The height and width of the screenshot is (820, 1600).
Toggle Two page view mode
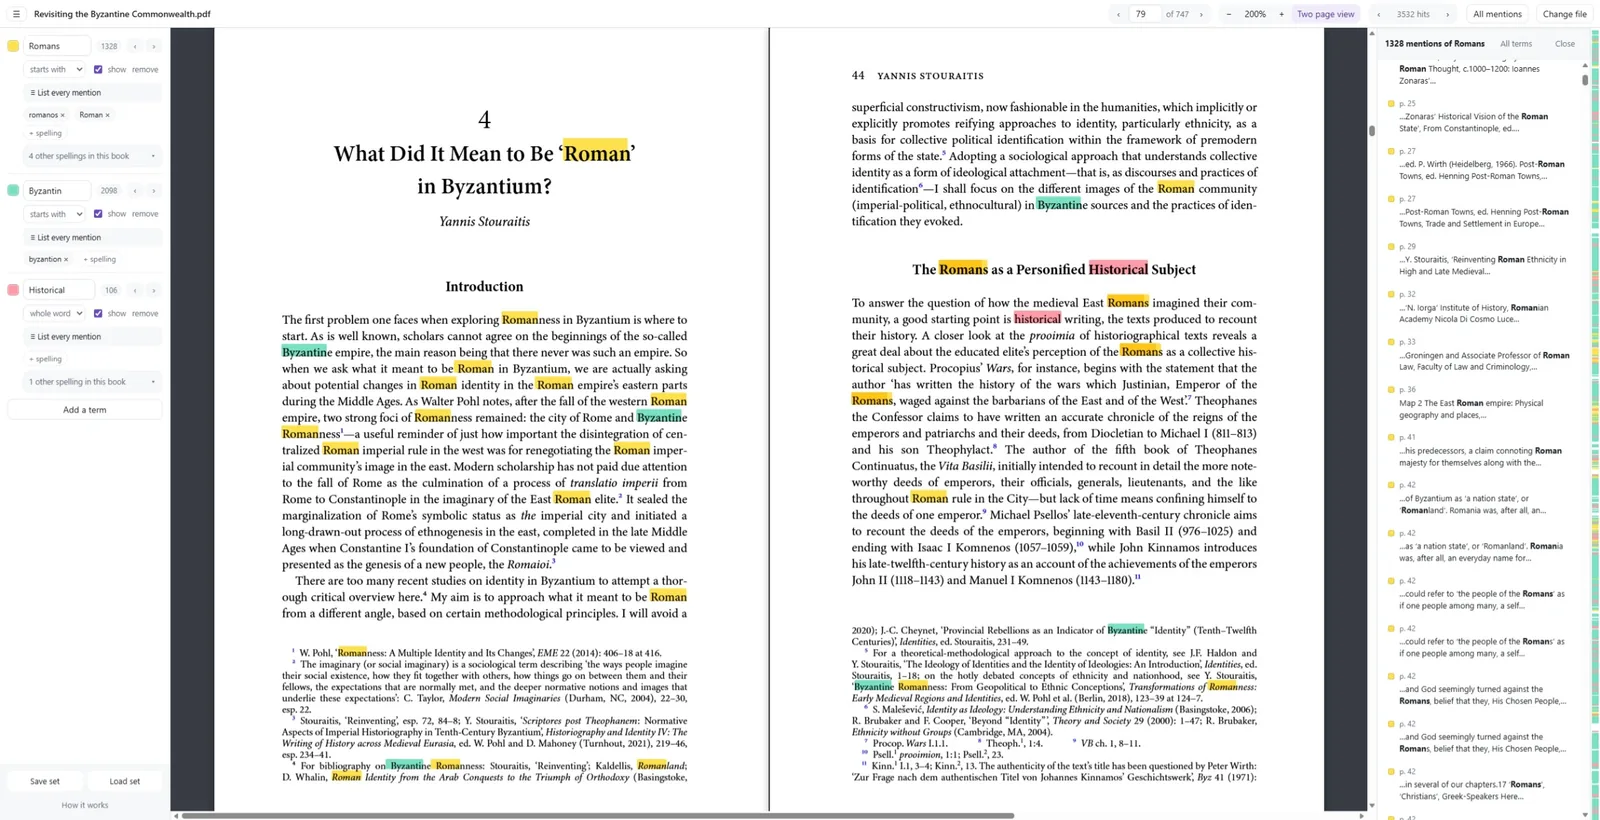(x=1325, y=14)
